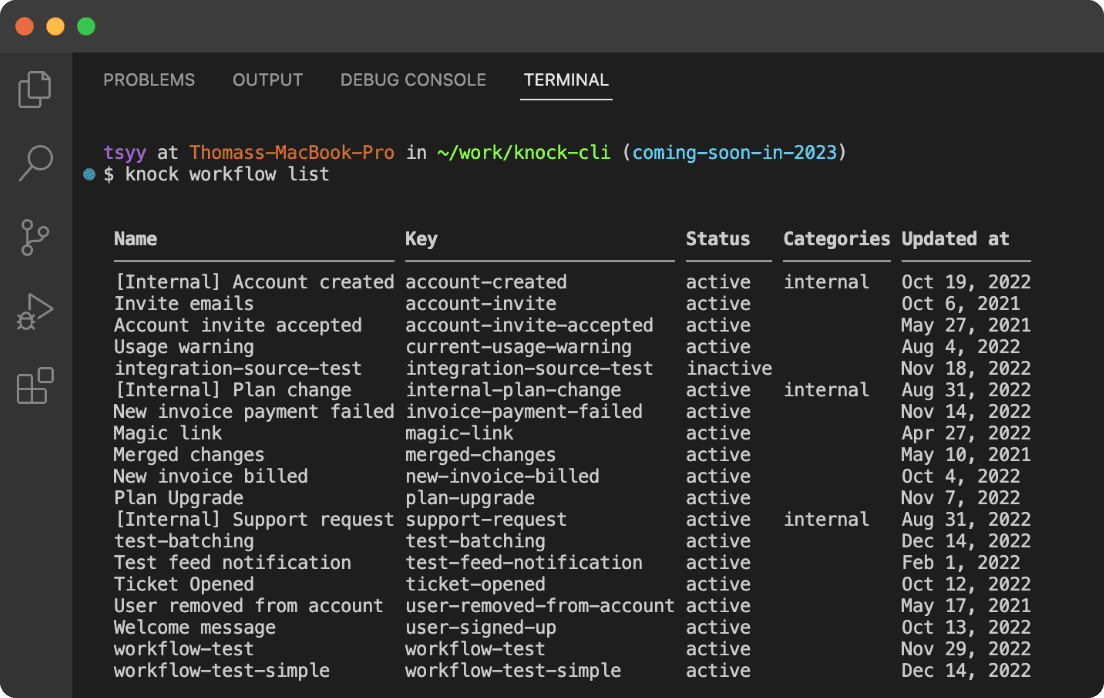Click the blue command decoration dot
Screen dimensions: 1104x698
coord(88,174)
